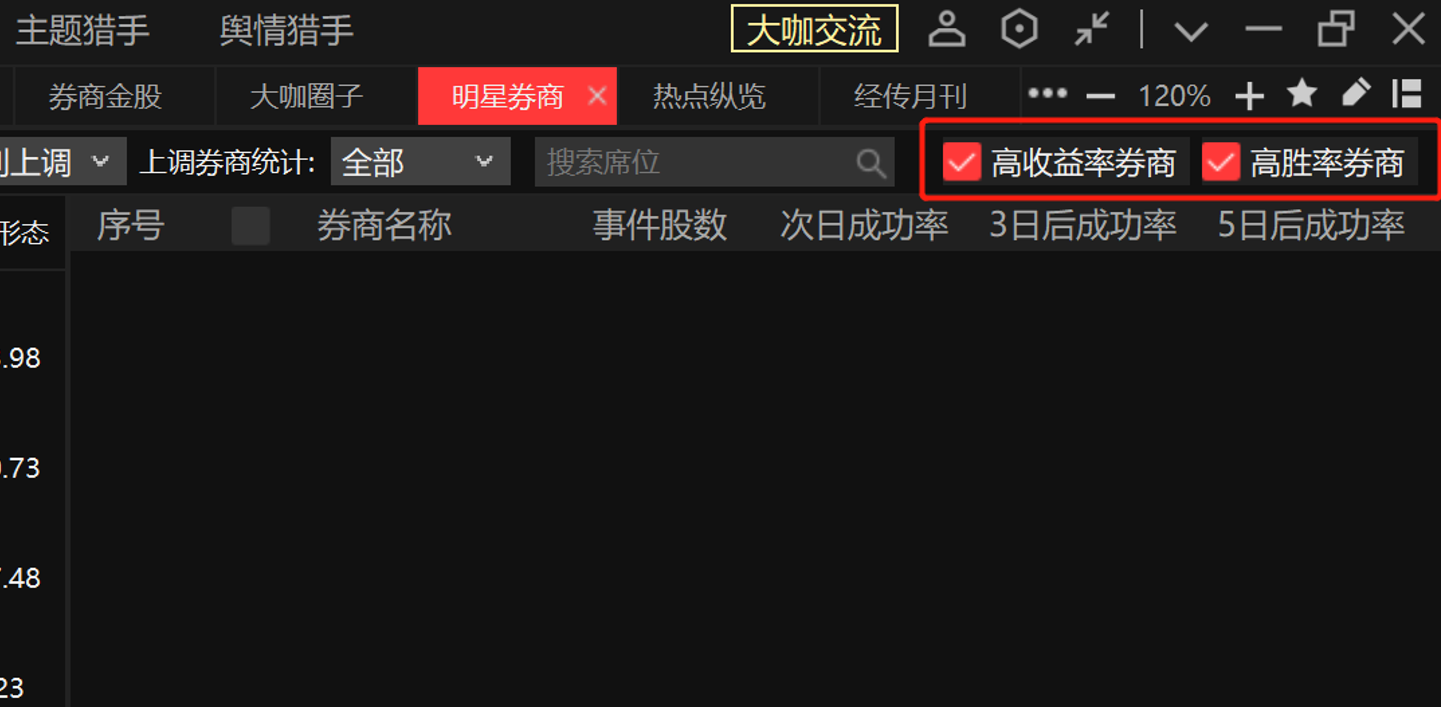Click the pencil edit icon
This screenshot has height=707, width=1441.
1355,94
